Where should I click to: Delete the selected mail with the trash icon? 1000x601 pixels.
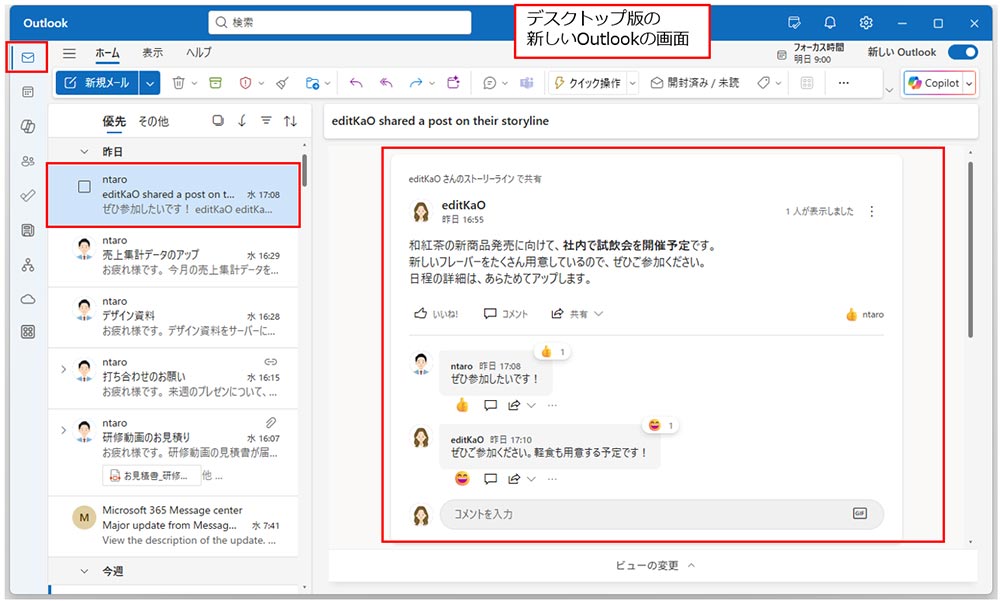(x=180, y=84)
